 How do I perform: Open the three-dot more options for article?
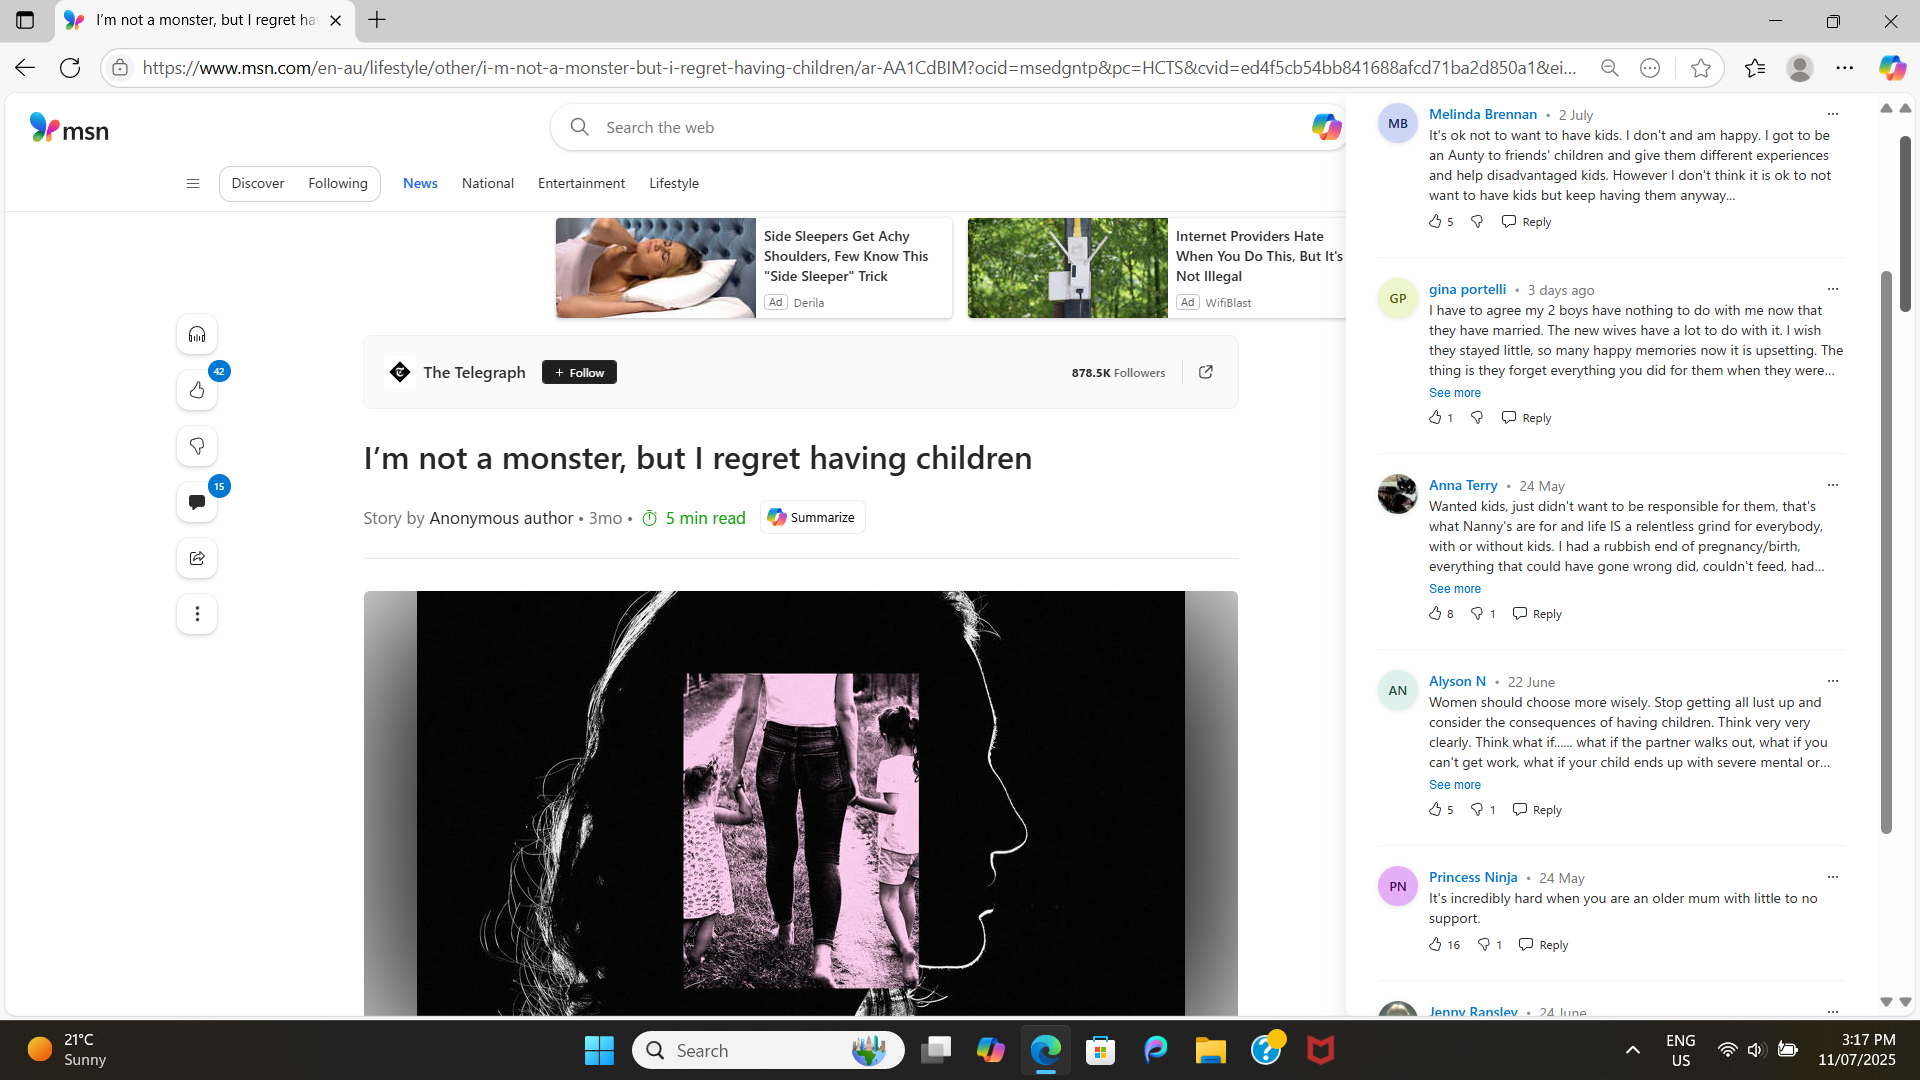pos(197,614)
